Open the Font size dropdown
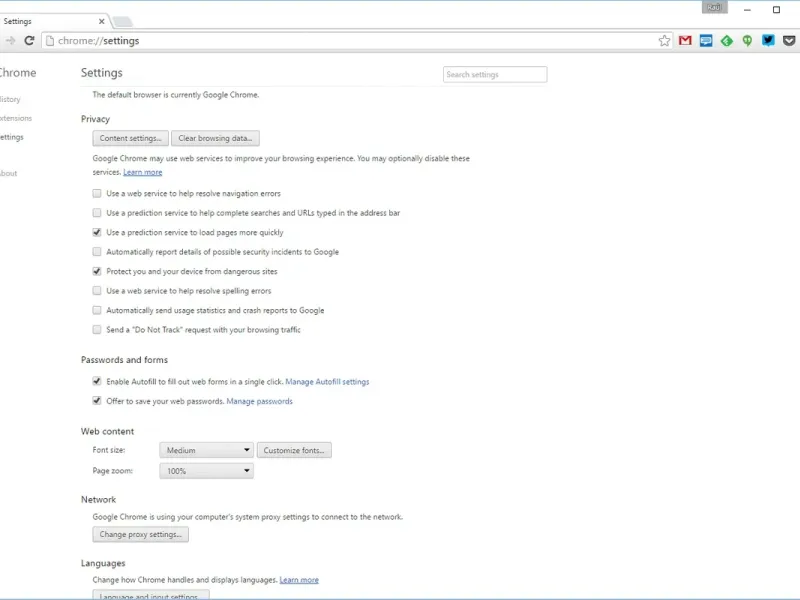Screen dimensions: 800x600 206,450
